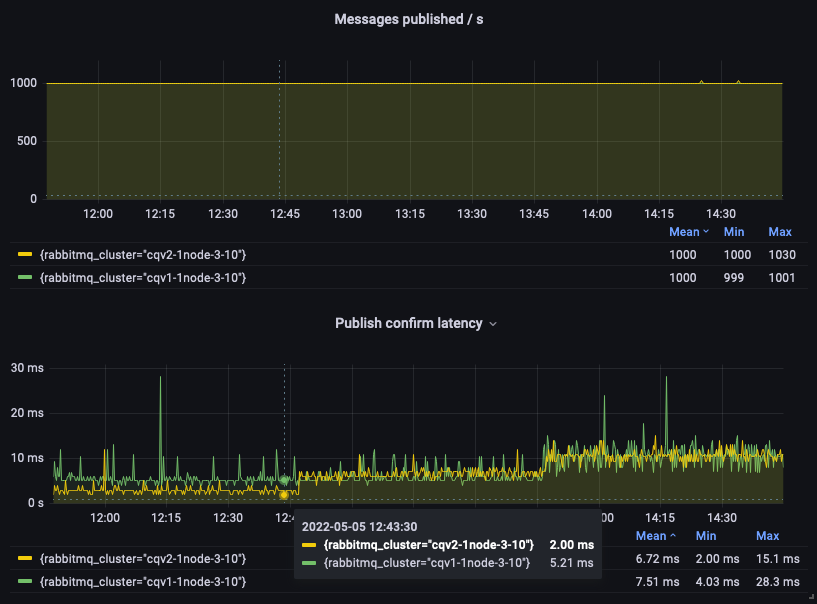Toggle cqv2-1node-3-10 series in Messages published legend
The height and width of the screenshot is (604, 817).
(x=142, y=255)
